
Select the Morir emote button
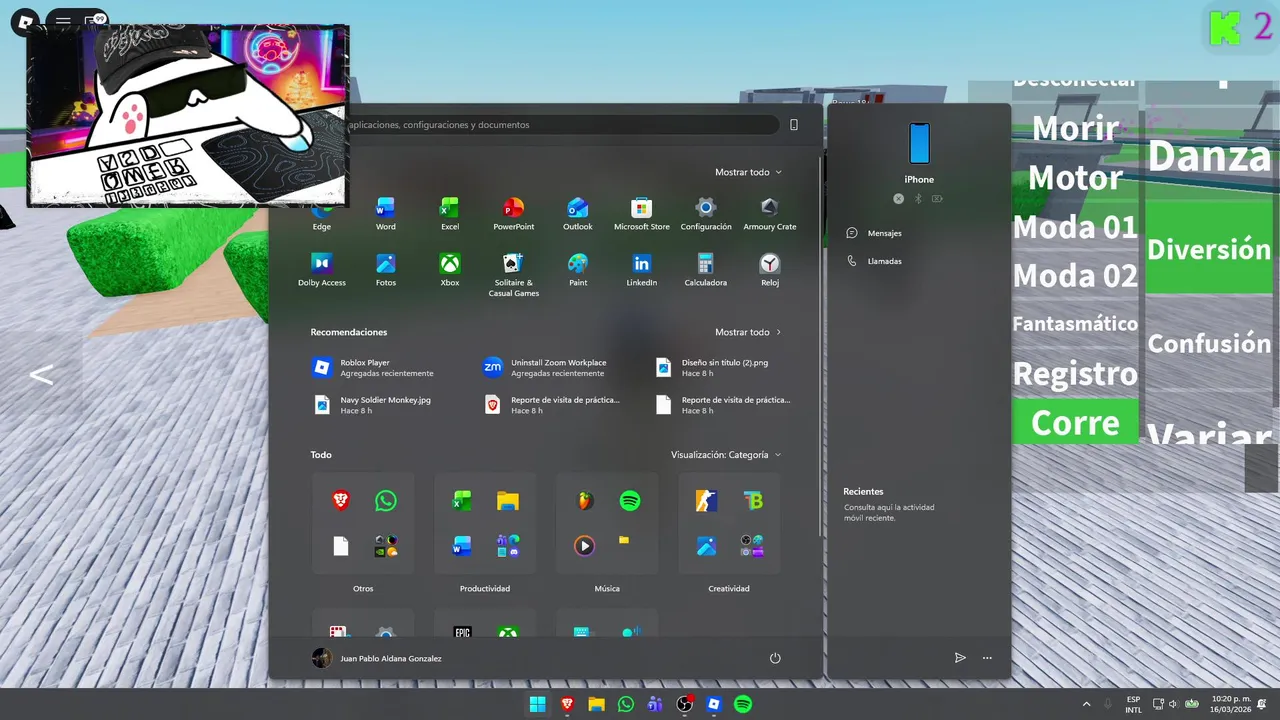coord(1075,129)
